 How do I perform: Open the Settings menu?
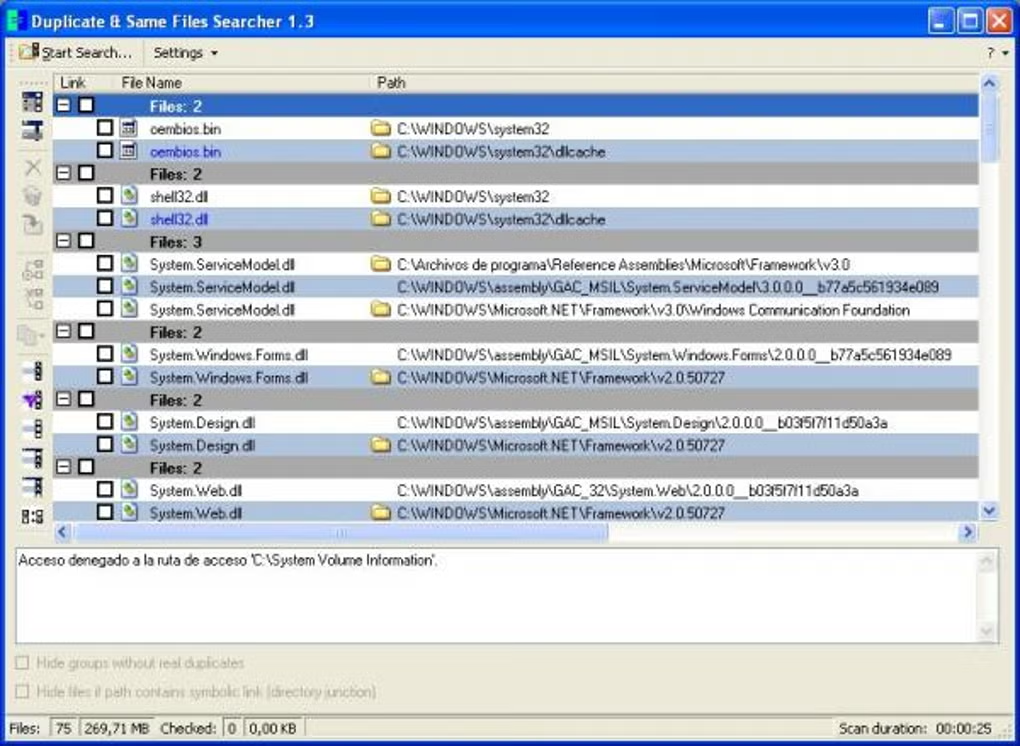[x=185, y=53]
